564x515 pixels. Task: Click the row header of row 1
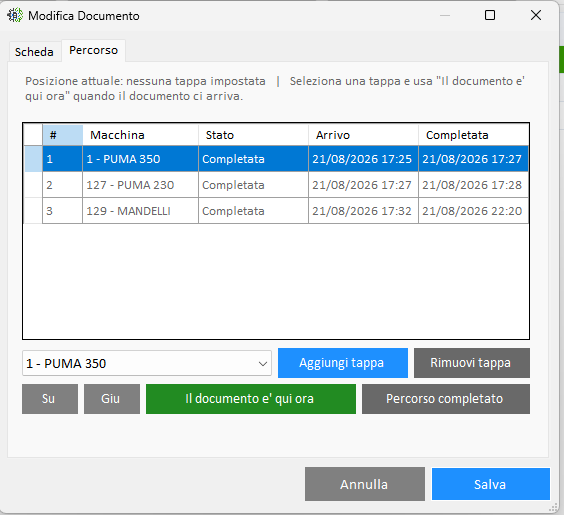coord(33,159)
